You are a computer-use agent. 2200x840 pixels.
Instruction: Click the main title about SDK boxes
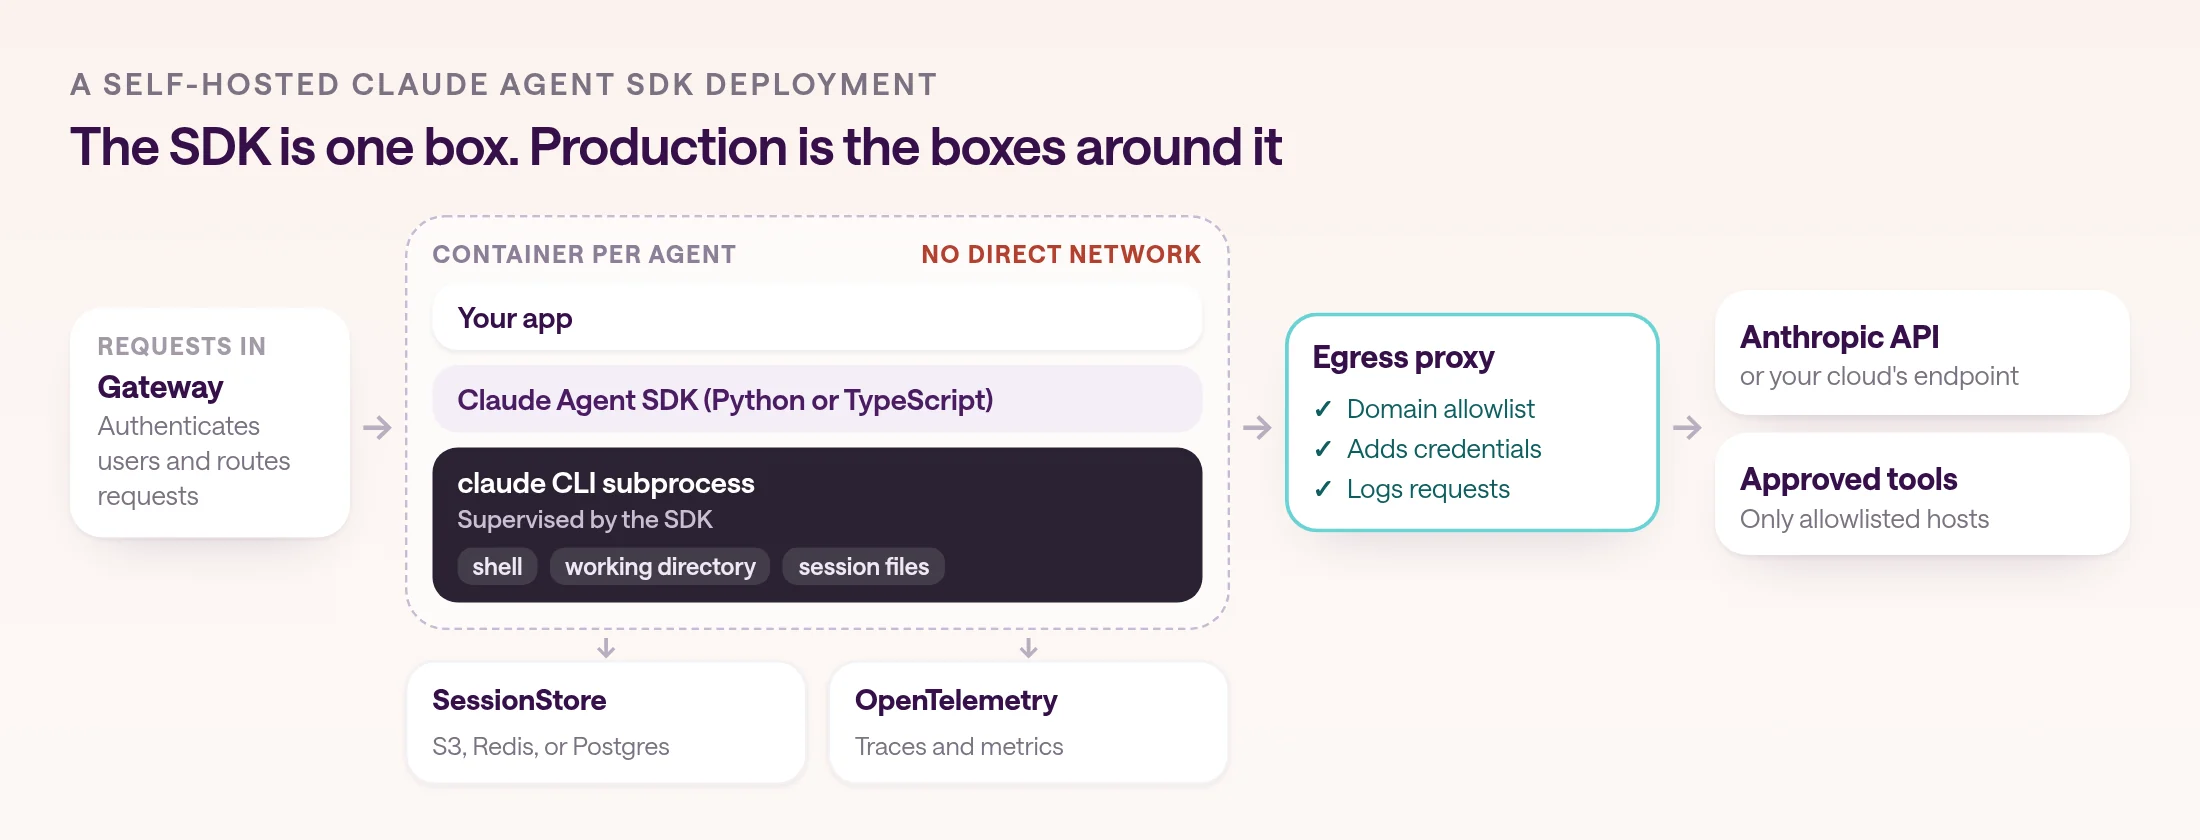coord(675,147)
